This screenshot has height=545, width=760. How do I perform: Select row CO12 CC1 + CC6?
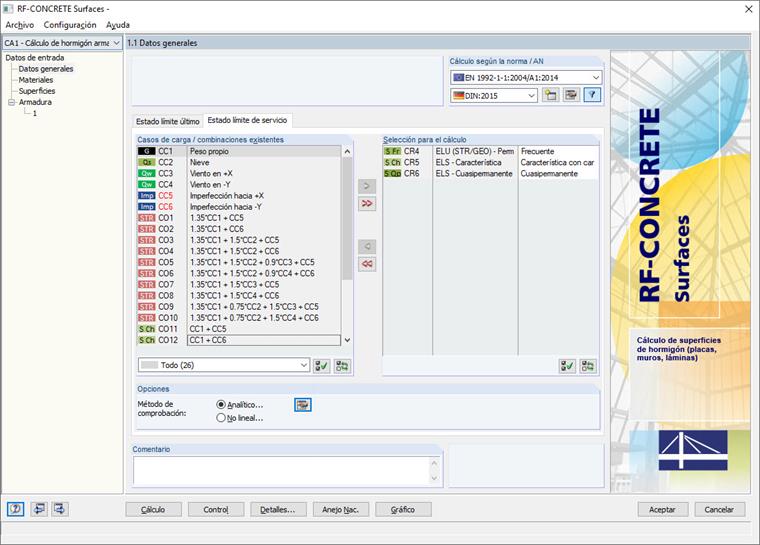pyautogui.click(x=239, y=340)
